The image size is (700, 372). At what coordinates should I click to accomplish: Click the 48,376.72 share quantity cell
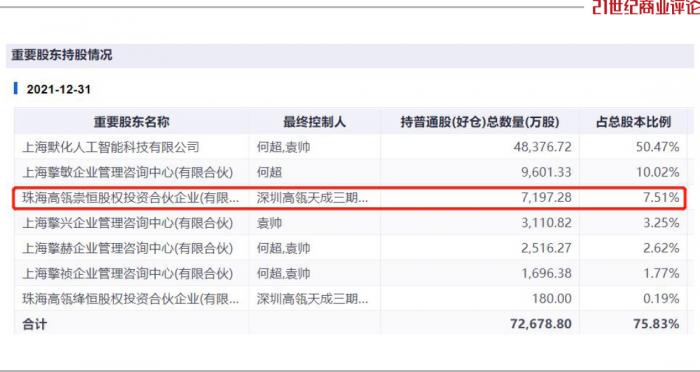click(542, 147)
